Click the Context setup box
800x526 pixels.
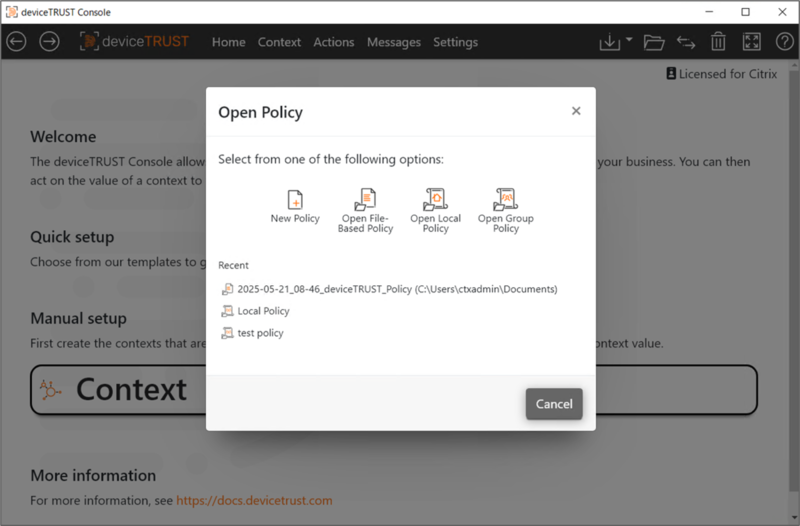click(x=393, y=389)
